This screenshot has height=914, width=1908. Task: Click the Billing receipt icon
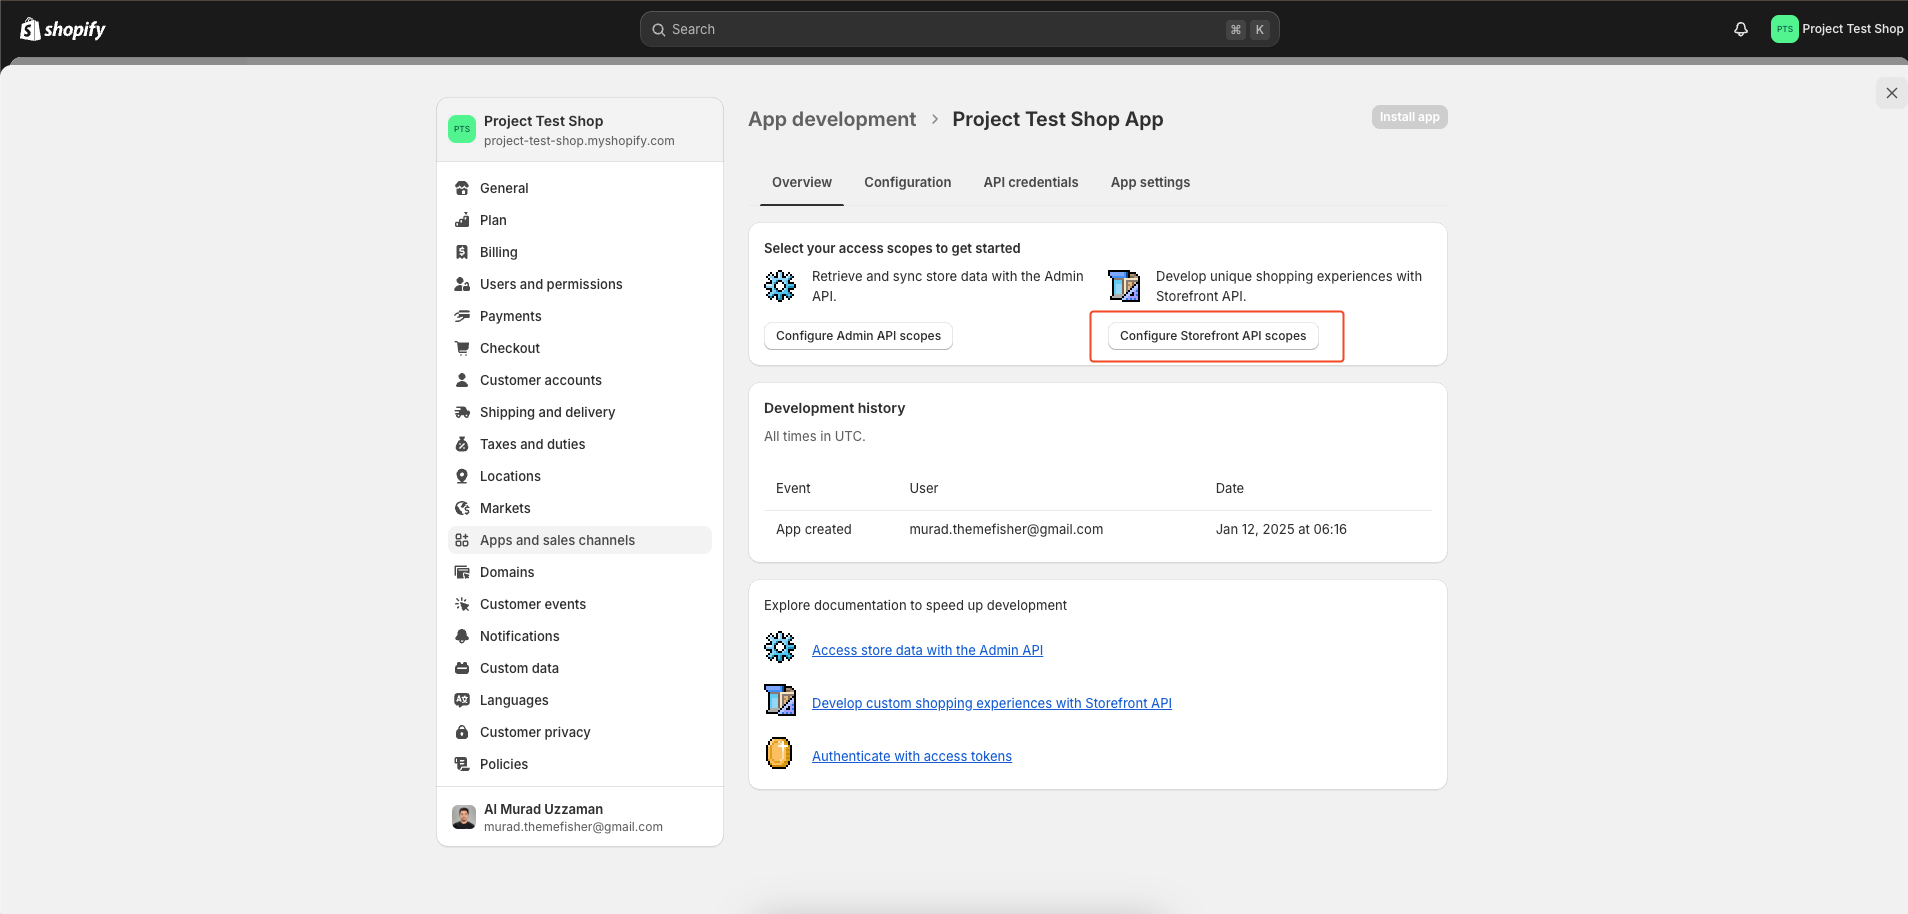(462, 252)
